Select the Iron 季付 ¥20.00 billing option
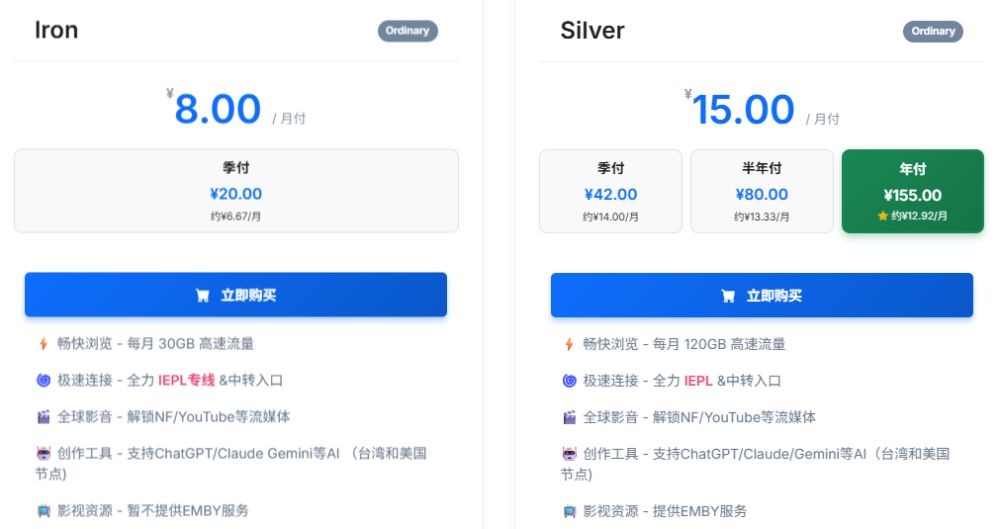This screenshot has height=529, width=1000. pos(236,191)
